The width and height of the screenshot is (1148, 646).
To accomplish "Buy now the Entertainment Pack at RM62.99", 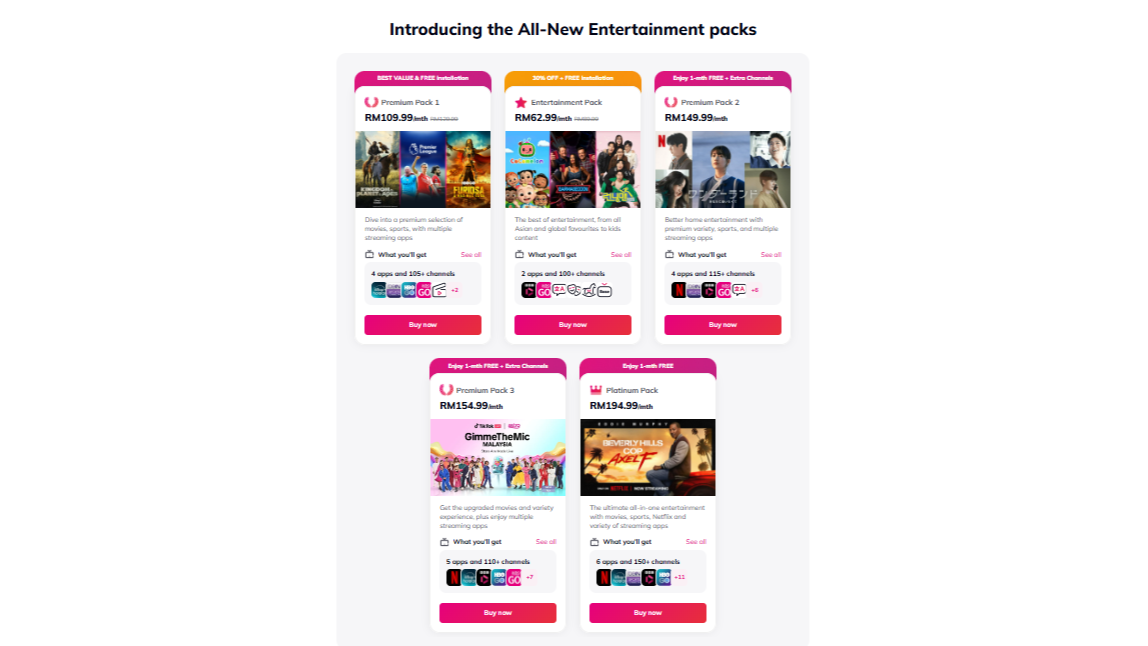I will click(573, 325).
